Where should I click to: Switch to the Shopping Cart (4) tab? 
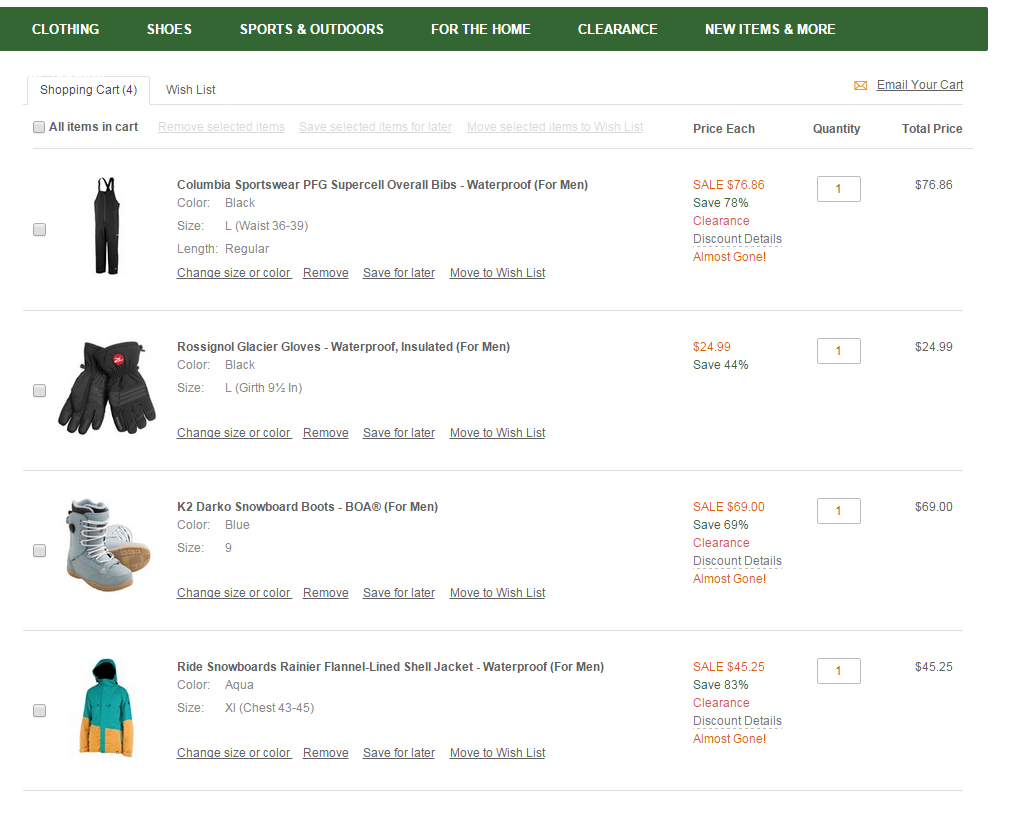[89, 90]
